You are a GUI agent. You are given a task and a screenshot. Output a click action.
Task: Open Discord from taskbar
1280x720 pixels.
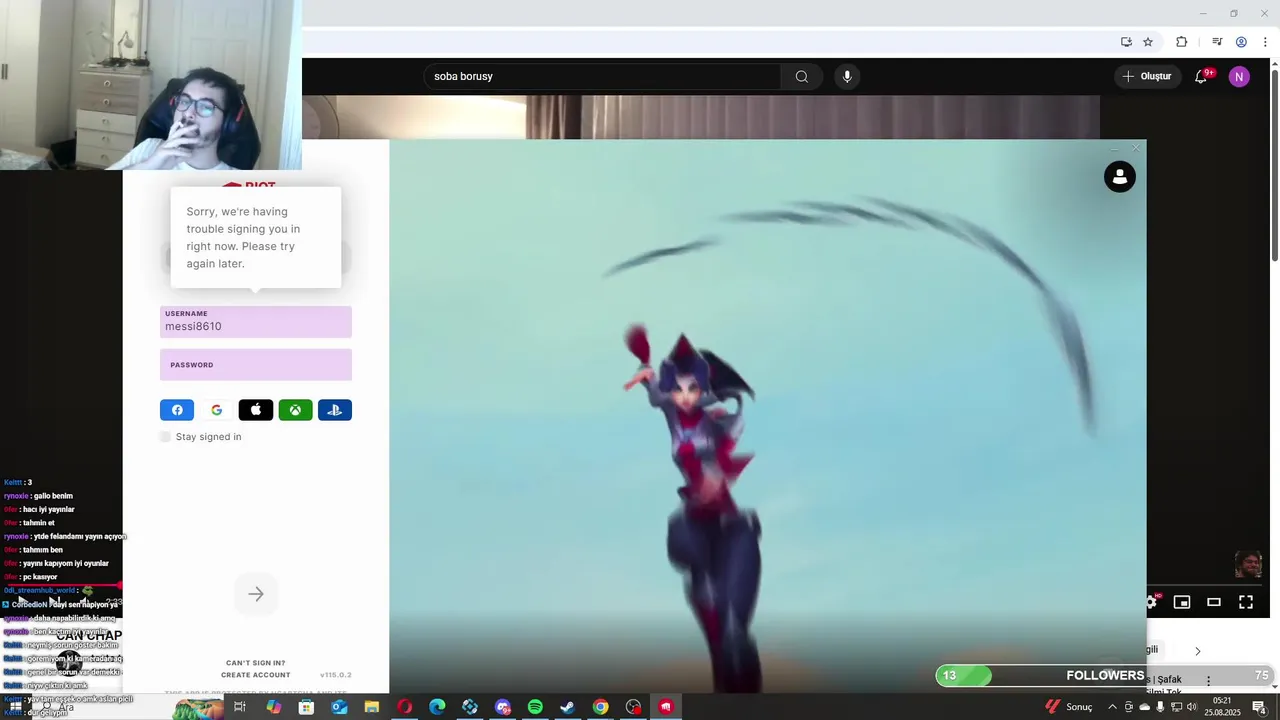click(502, 707)
